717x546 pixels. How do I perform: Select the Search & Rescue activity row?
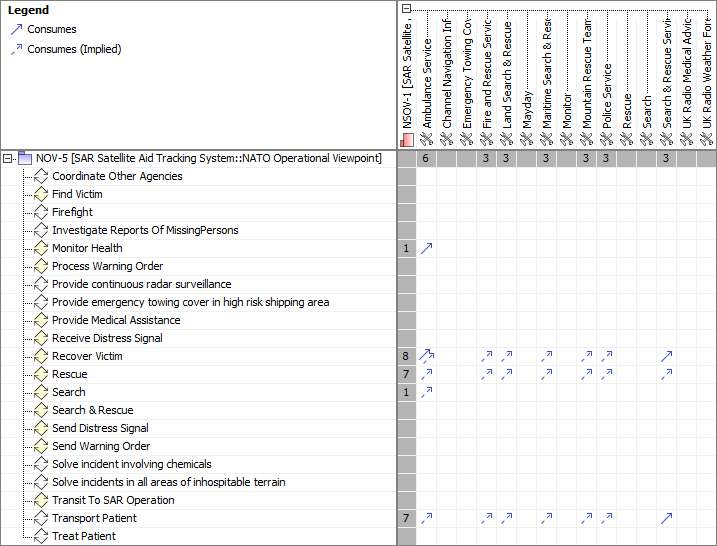tap(92, 410)
